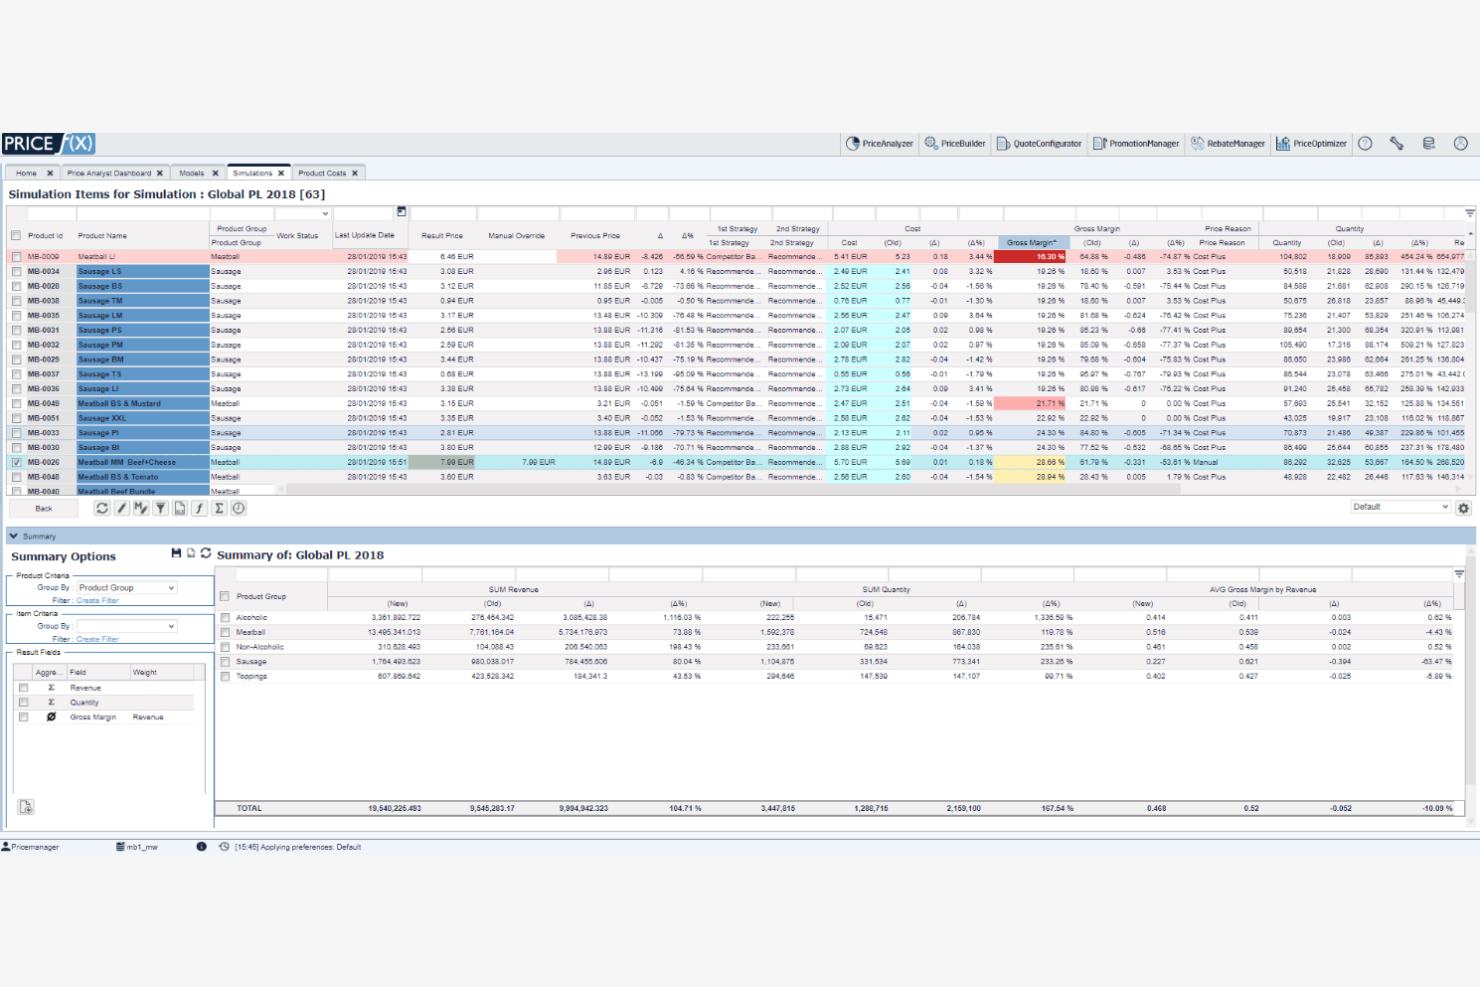Image resolution: width=1480 pixels, height=987 pixels.
Task: Open the wrench settings icon top right
Action: (x=1397, y=143)
